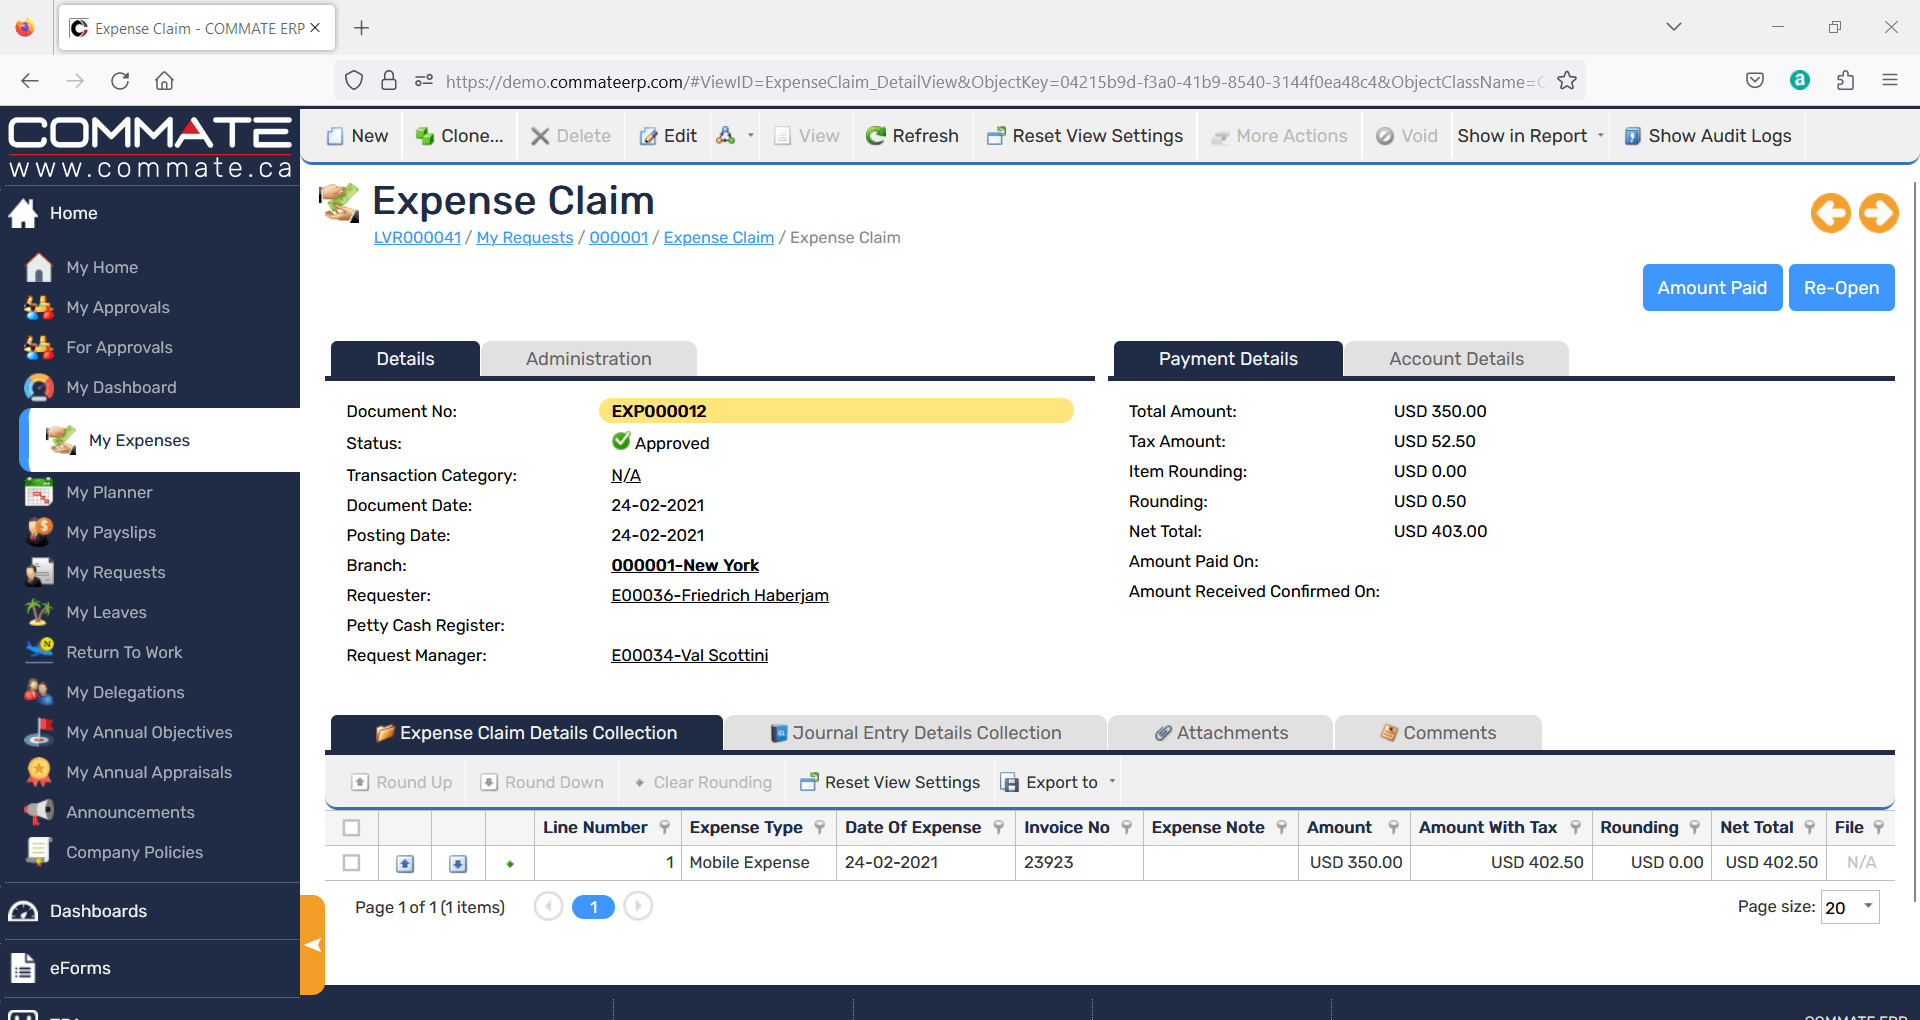Click the Re-Open button

(1841, 288)
